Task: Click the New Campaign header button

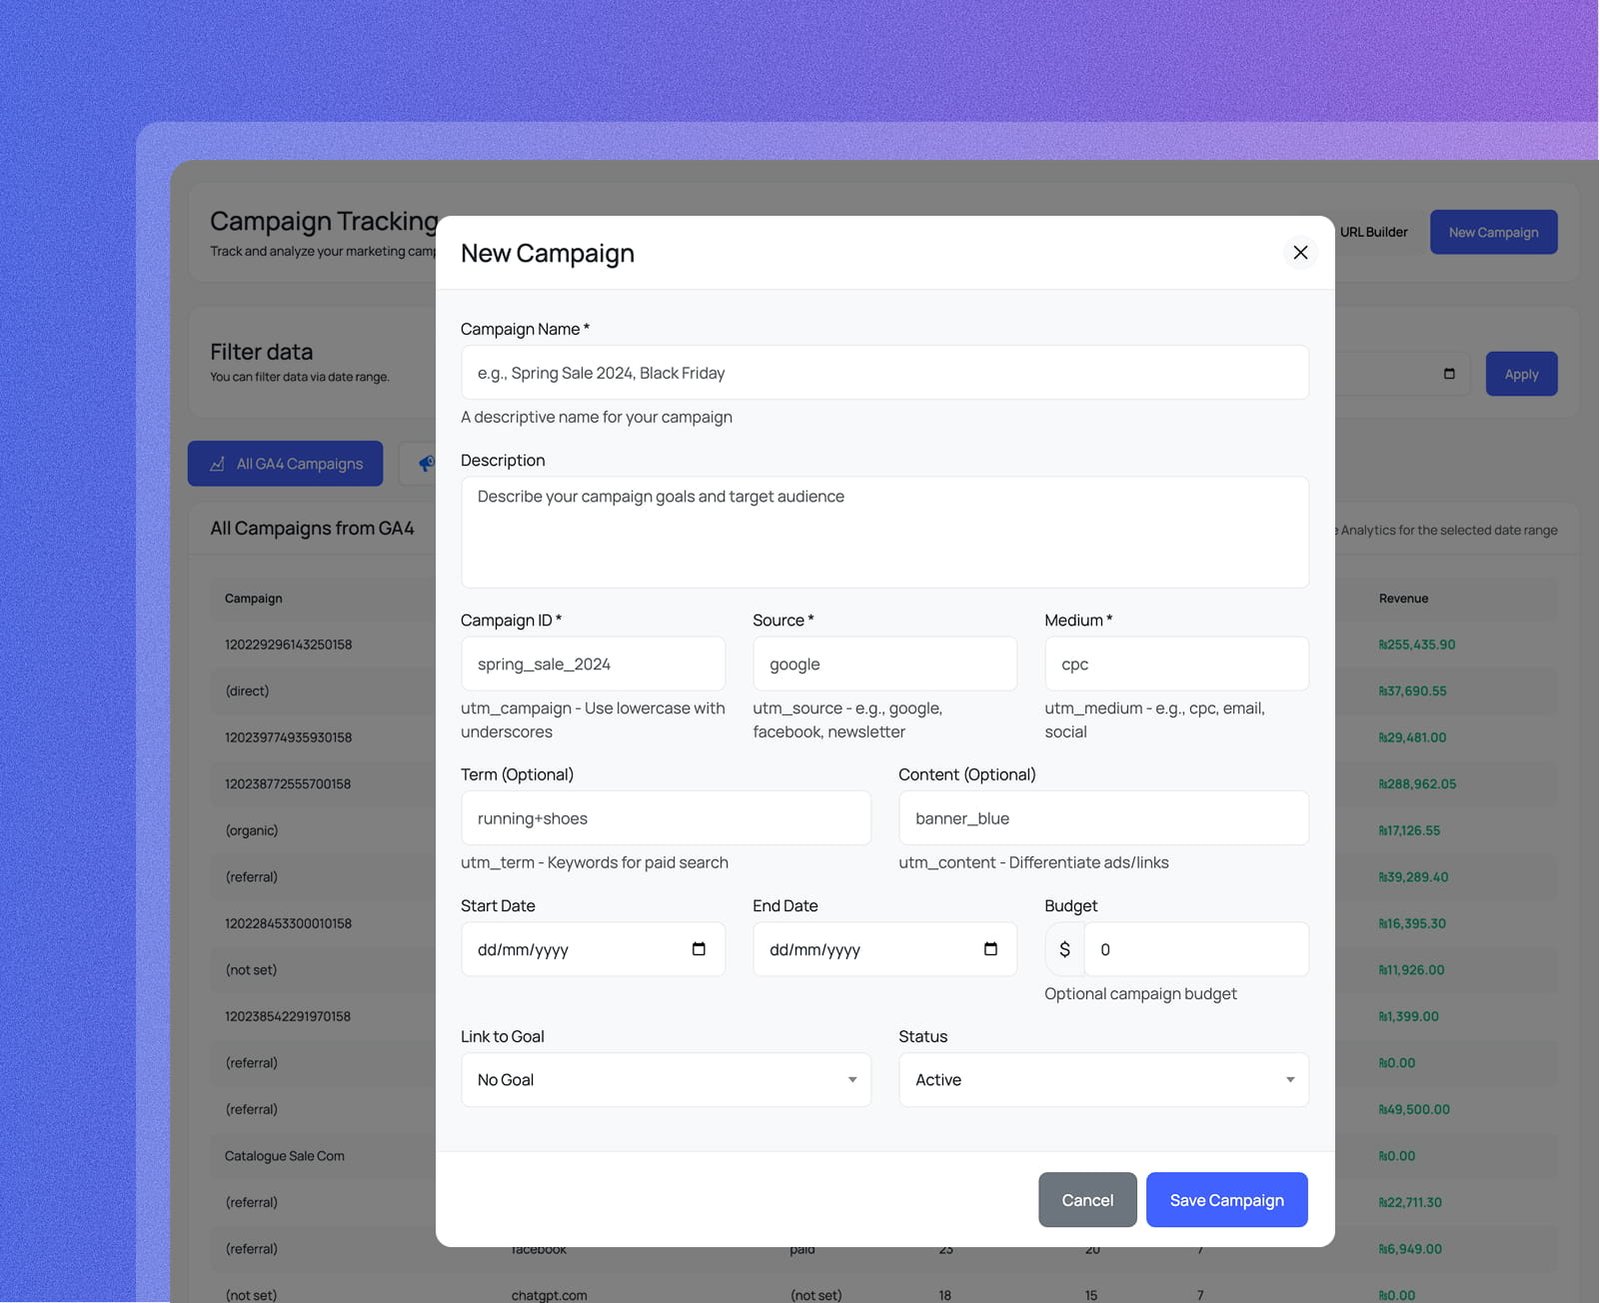Action: coord(1493,231)
